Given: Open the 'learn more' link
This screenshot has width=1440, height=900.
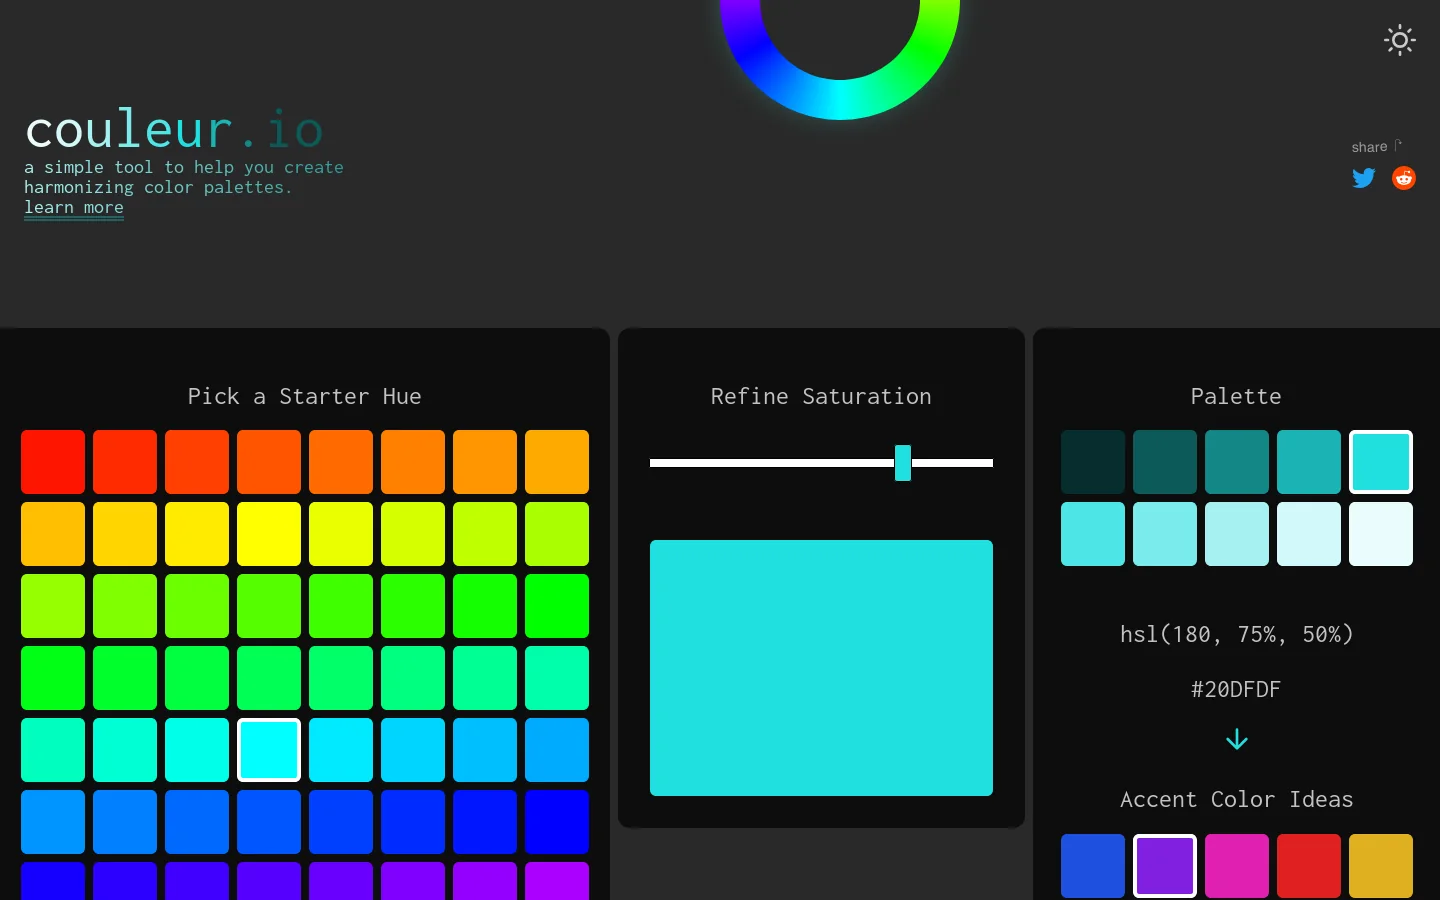Looking at the screenshot, I should pyautogui.click(x=74, y=207).
